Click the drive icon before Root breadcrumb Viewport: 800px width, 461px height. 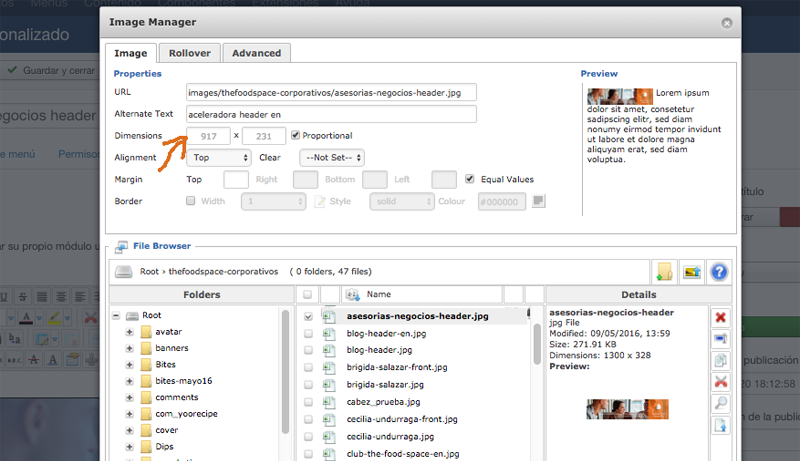pyautogui.click(x=123, y=271)
